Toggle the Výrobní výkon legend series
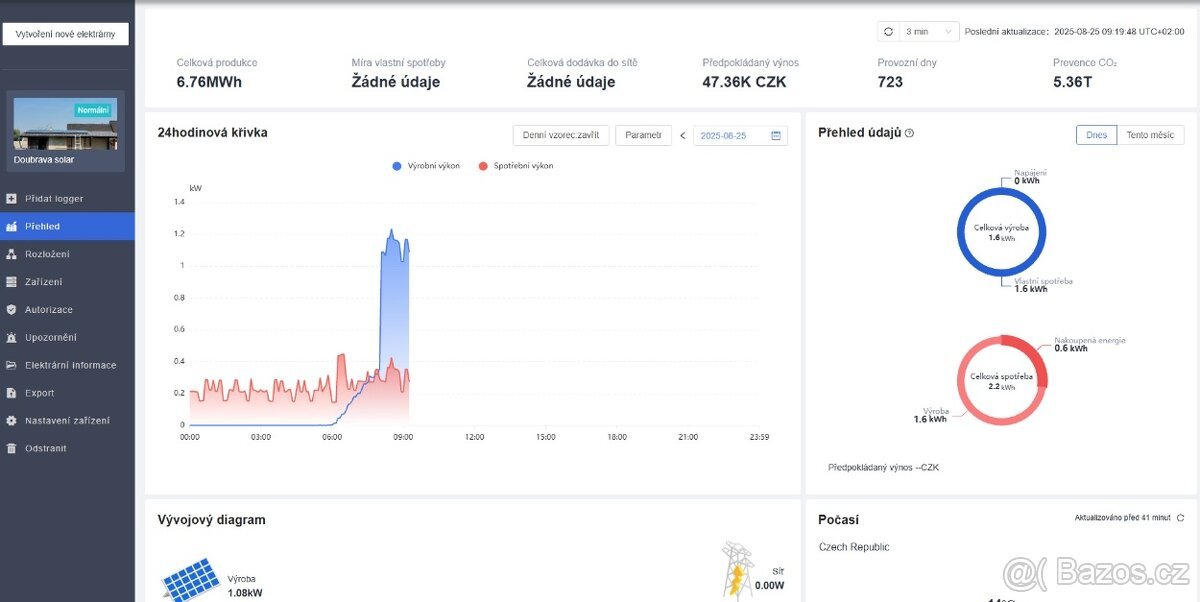Image resolution: width=1200 pixels, height=602 pixels. pos(426,166)
